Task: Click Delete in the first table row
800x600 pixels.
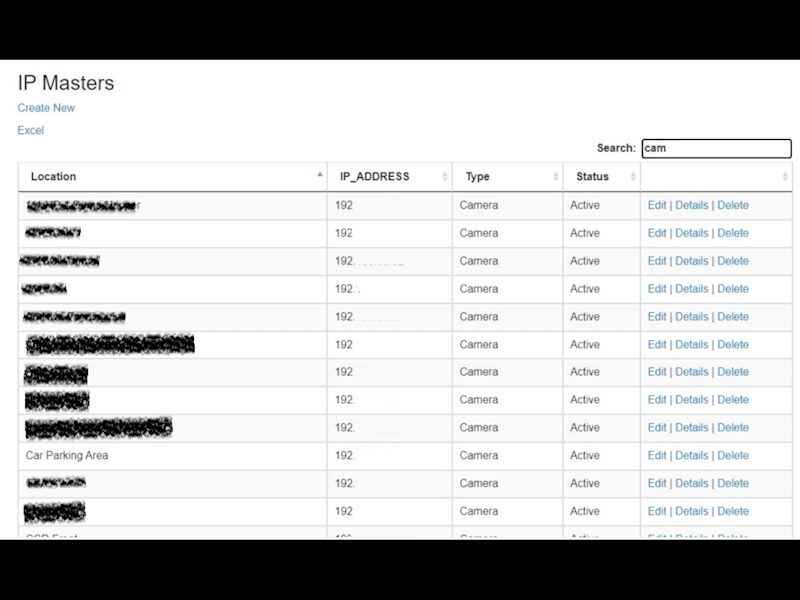Action: pyautogui.click(x=733, y=205)
